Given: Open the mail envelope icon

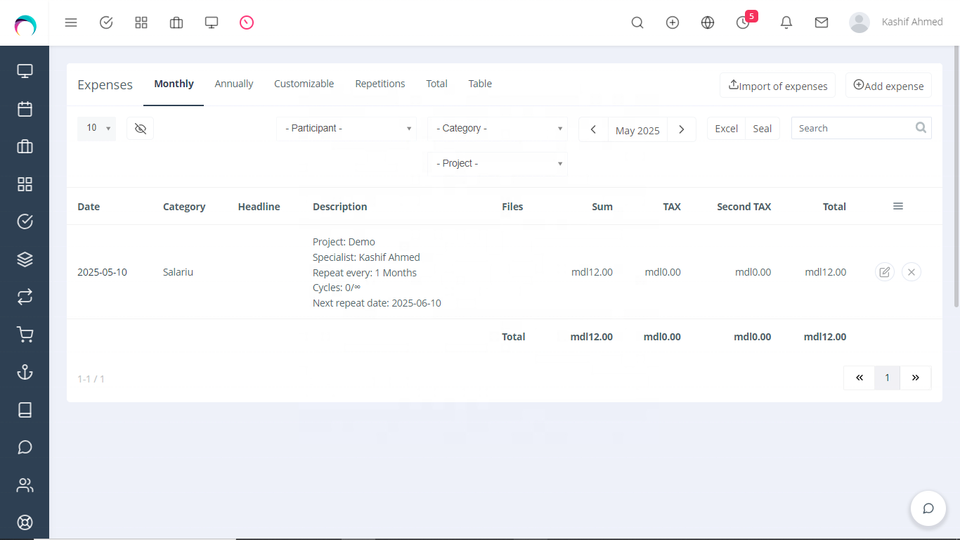Looking at the screenshot, I should click(x=821, y=22).
